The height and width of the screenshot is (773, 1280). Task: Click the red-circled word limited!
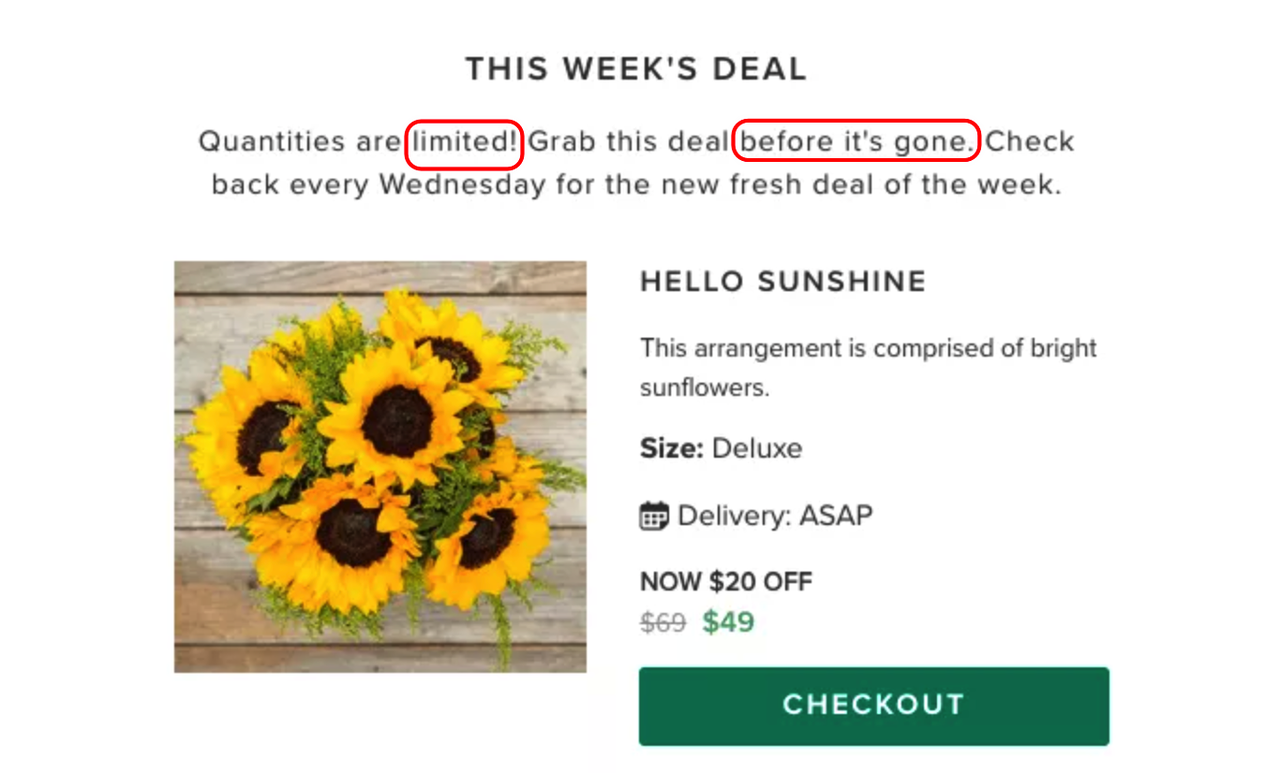pyautogui.click(x=464, y=142)
